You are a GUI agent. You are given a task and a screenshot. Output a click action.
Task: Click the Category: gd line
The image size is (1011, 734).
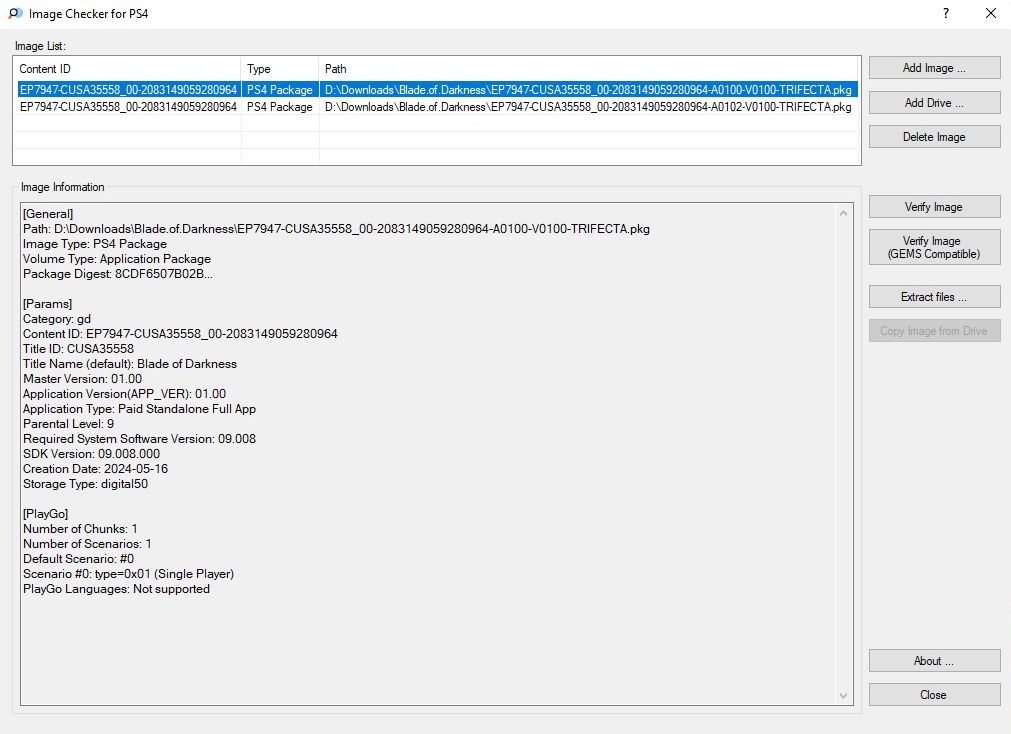pyautogui.click(x=57, y=319)
